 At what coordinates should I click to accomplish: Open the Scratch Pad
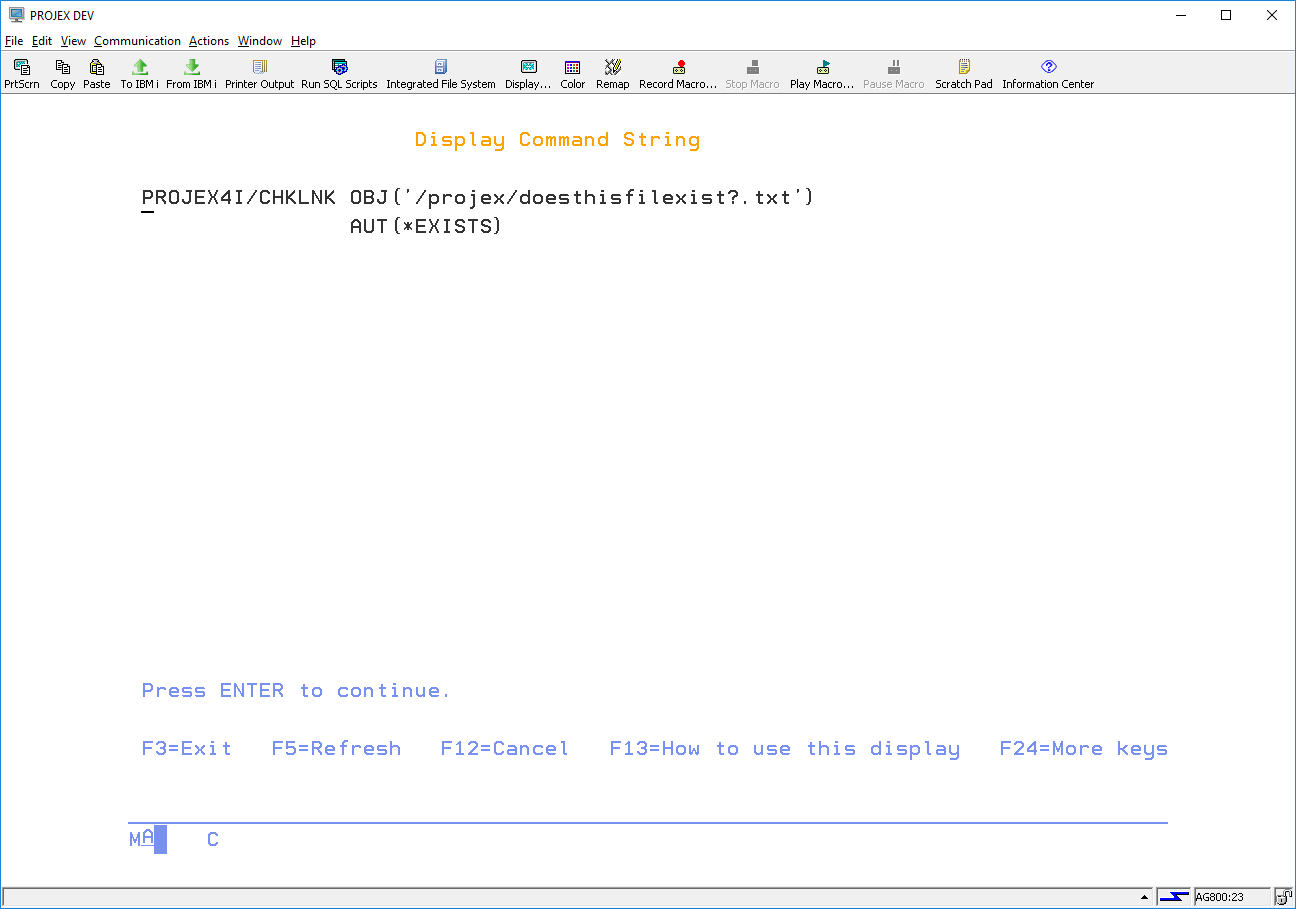click(x=964, y=74)
